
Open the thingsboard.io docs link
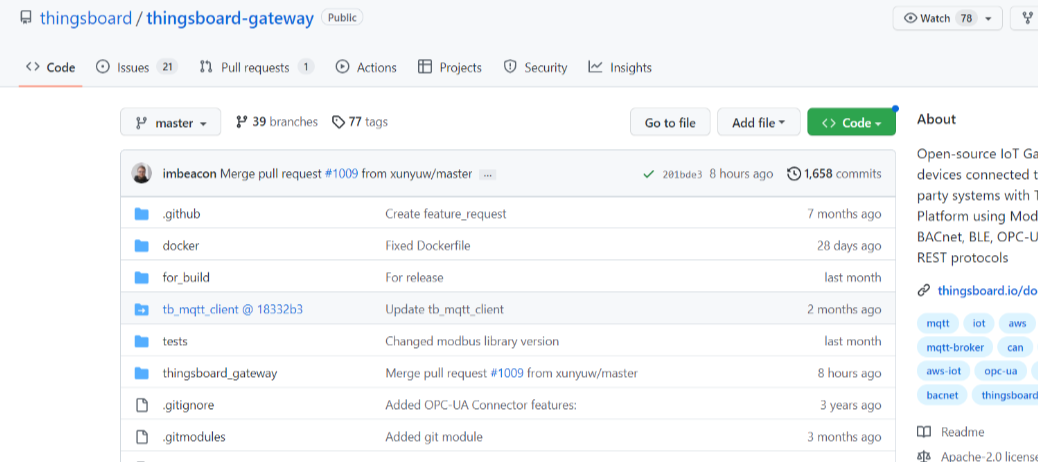click(987, 290)
